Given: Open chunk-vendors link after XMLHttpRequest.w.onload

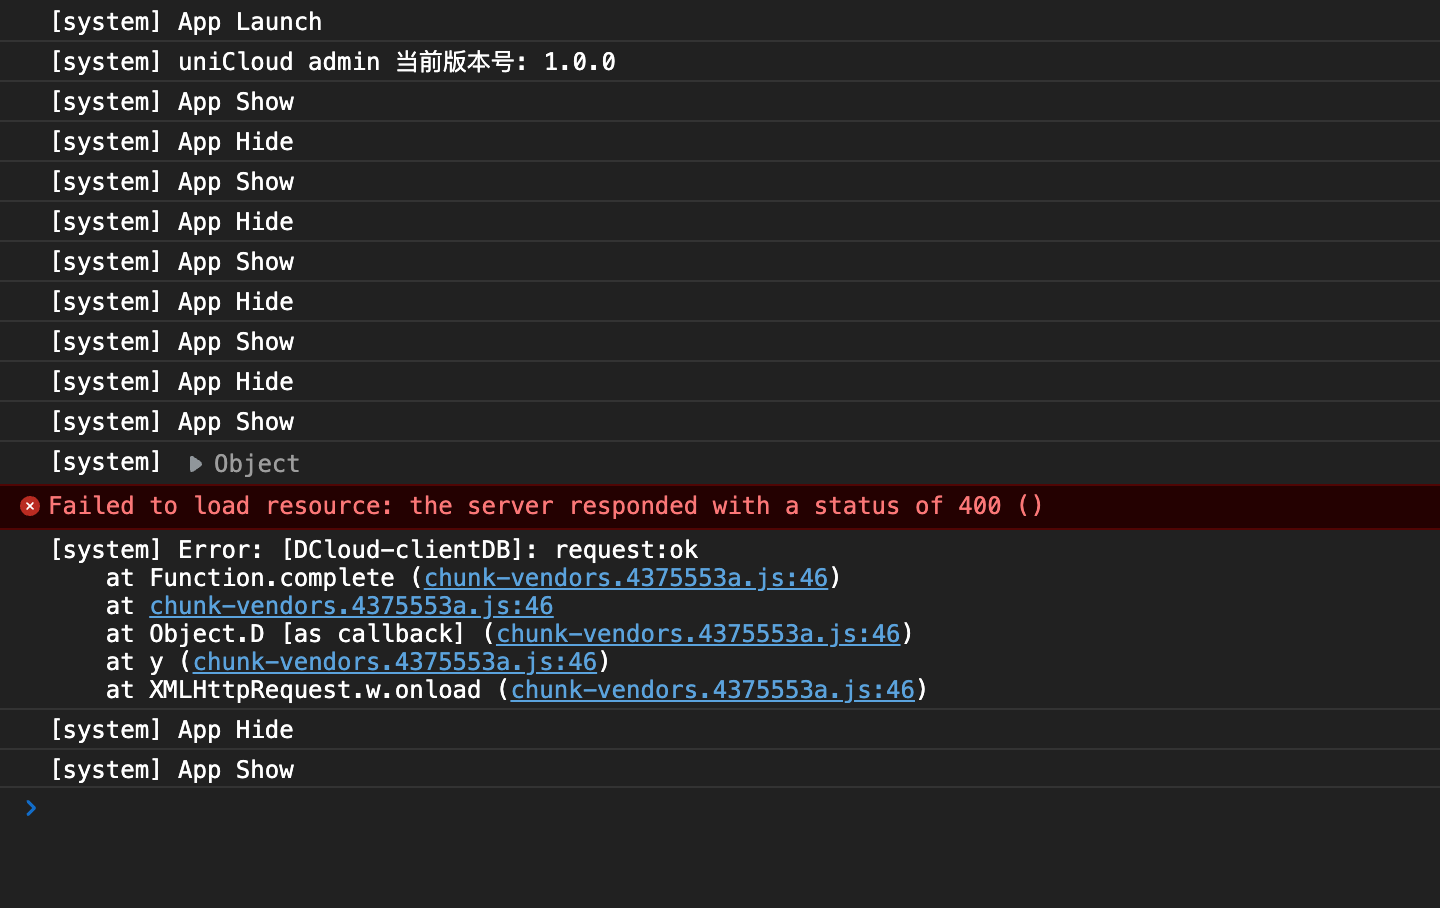Looking at the screenshot, I should (712, 690).
